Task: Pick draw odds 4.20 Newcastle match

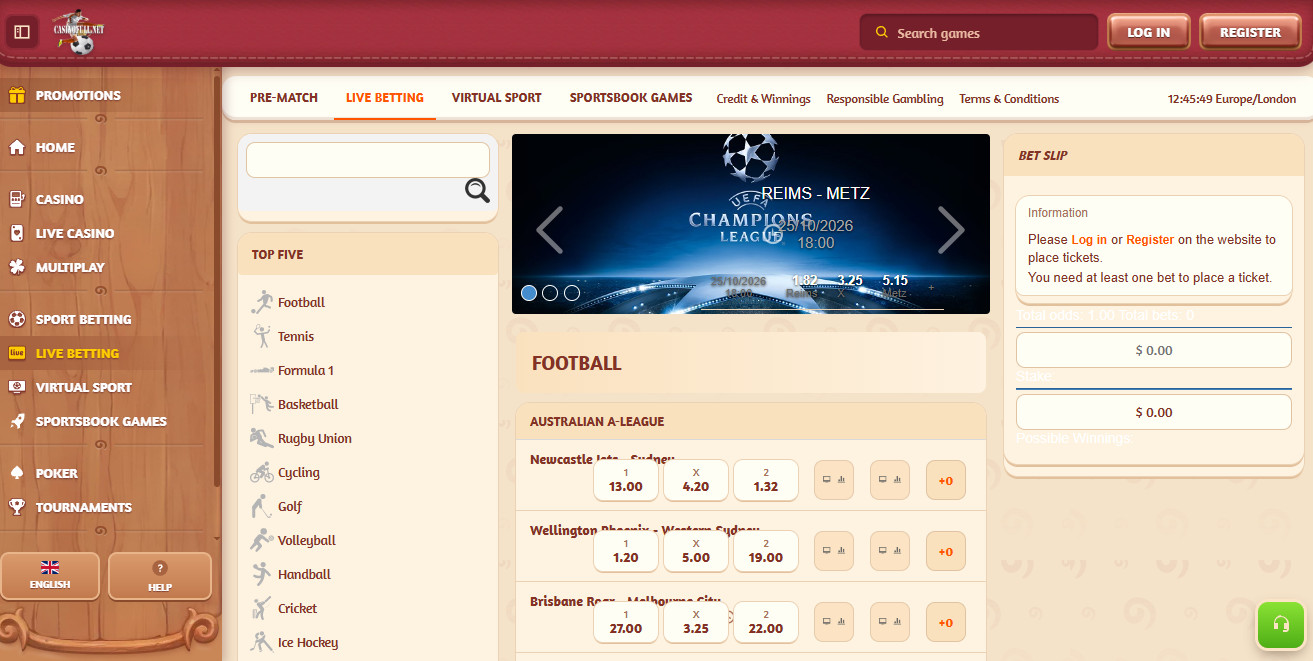Action: (696, 480)
